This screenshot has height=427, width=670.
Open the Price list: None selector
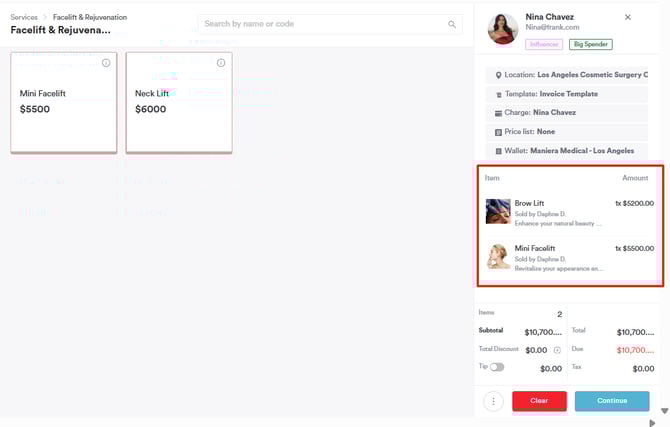pyautogui.click(x=570, y=132)
